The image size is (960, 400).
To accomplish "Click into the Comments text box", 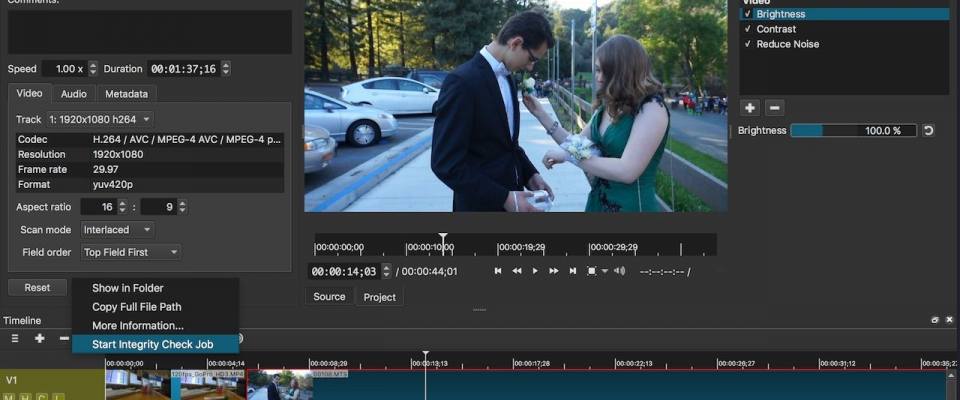I will point(149,32).
